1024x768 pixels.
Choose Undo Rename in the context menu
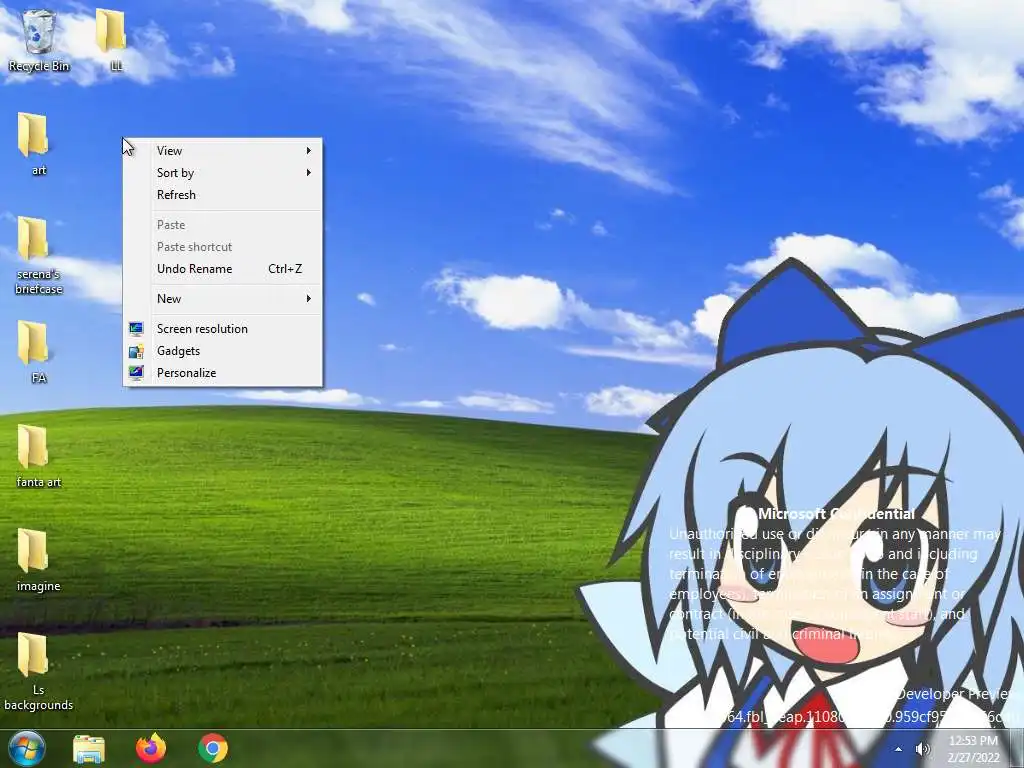[223, 269]
